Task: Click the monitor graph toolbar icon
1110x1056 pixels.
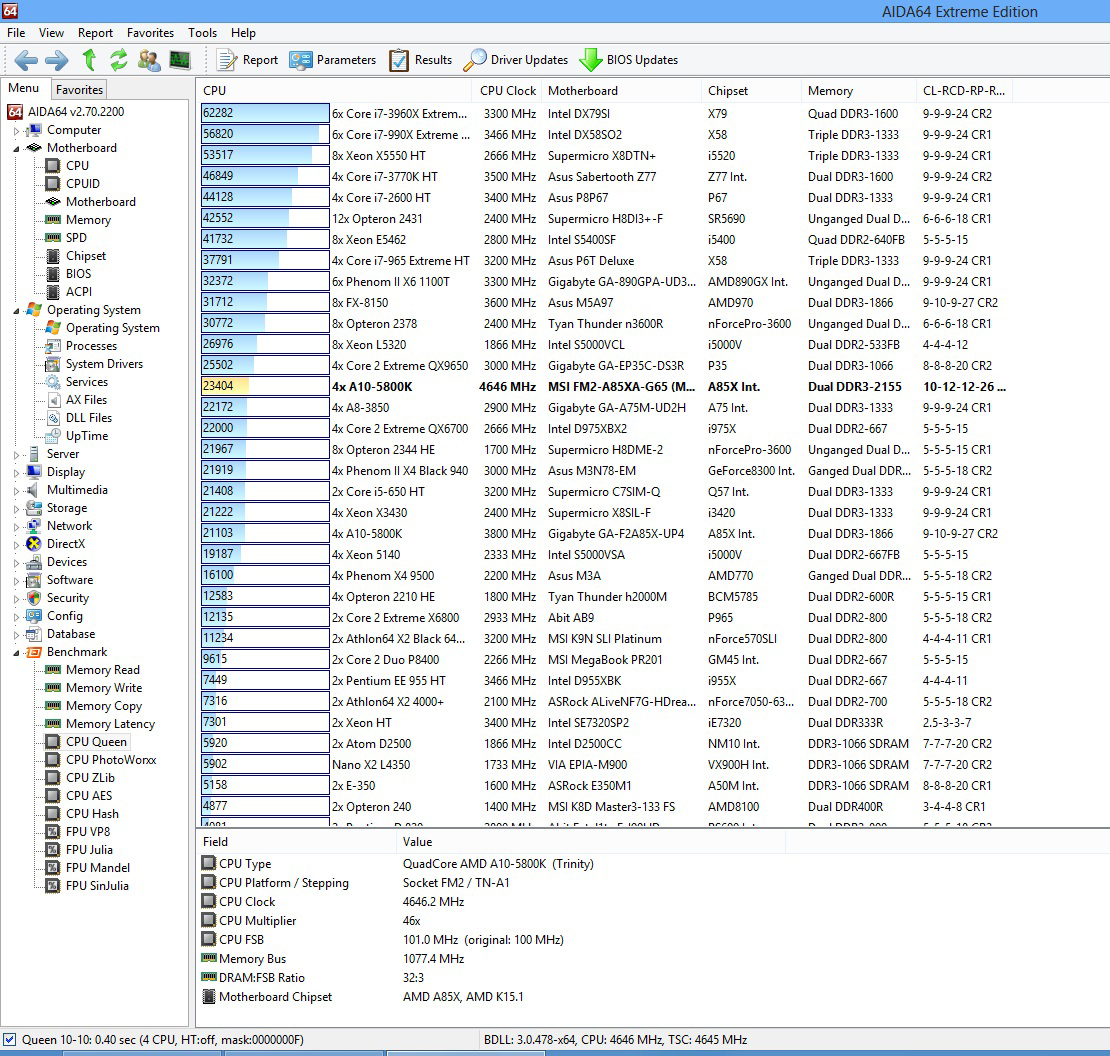Action: (x=180, y=60)
